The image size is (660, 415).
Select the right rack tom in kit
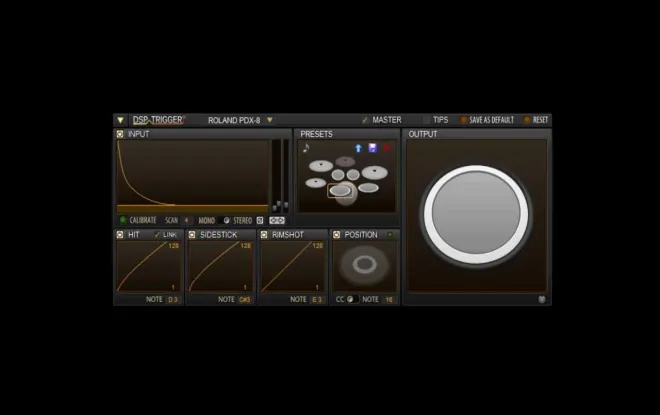click(353, 175)
